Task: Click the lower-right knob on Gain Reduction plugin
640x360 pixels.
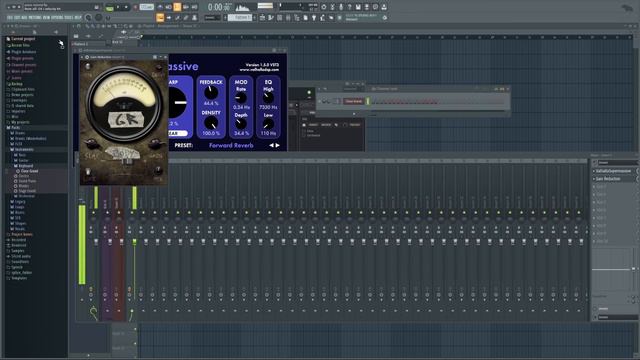Action: click(158, 171)
